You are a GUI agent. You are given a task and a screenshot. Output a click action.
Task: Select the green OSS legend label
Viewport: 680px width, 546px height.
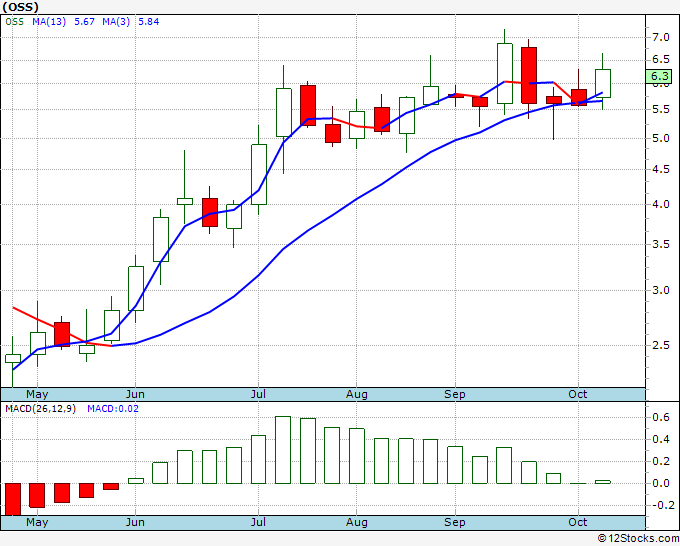point(15,22)
